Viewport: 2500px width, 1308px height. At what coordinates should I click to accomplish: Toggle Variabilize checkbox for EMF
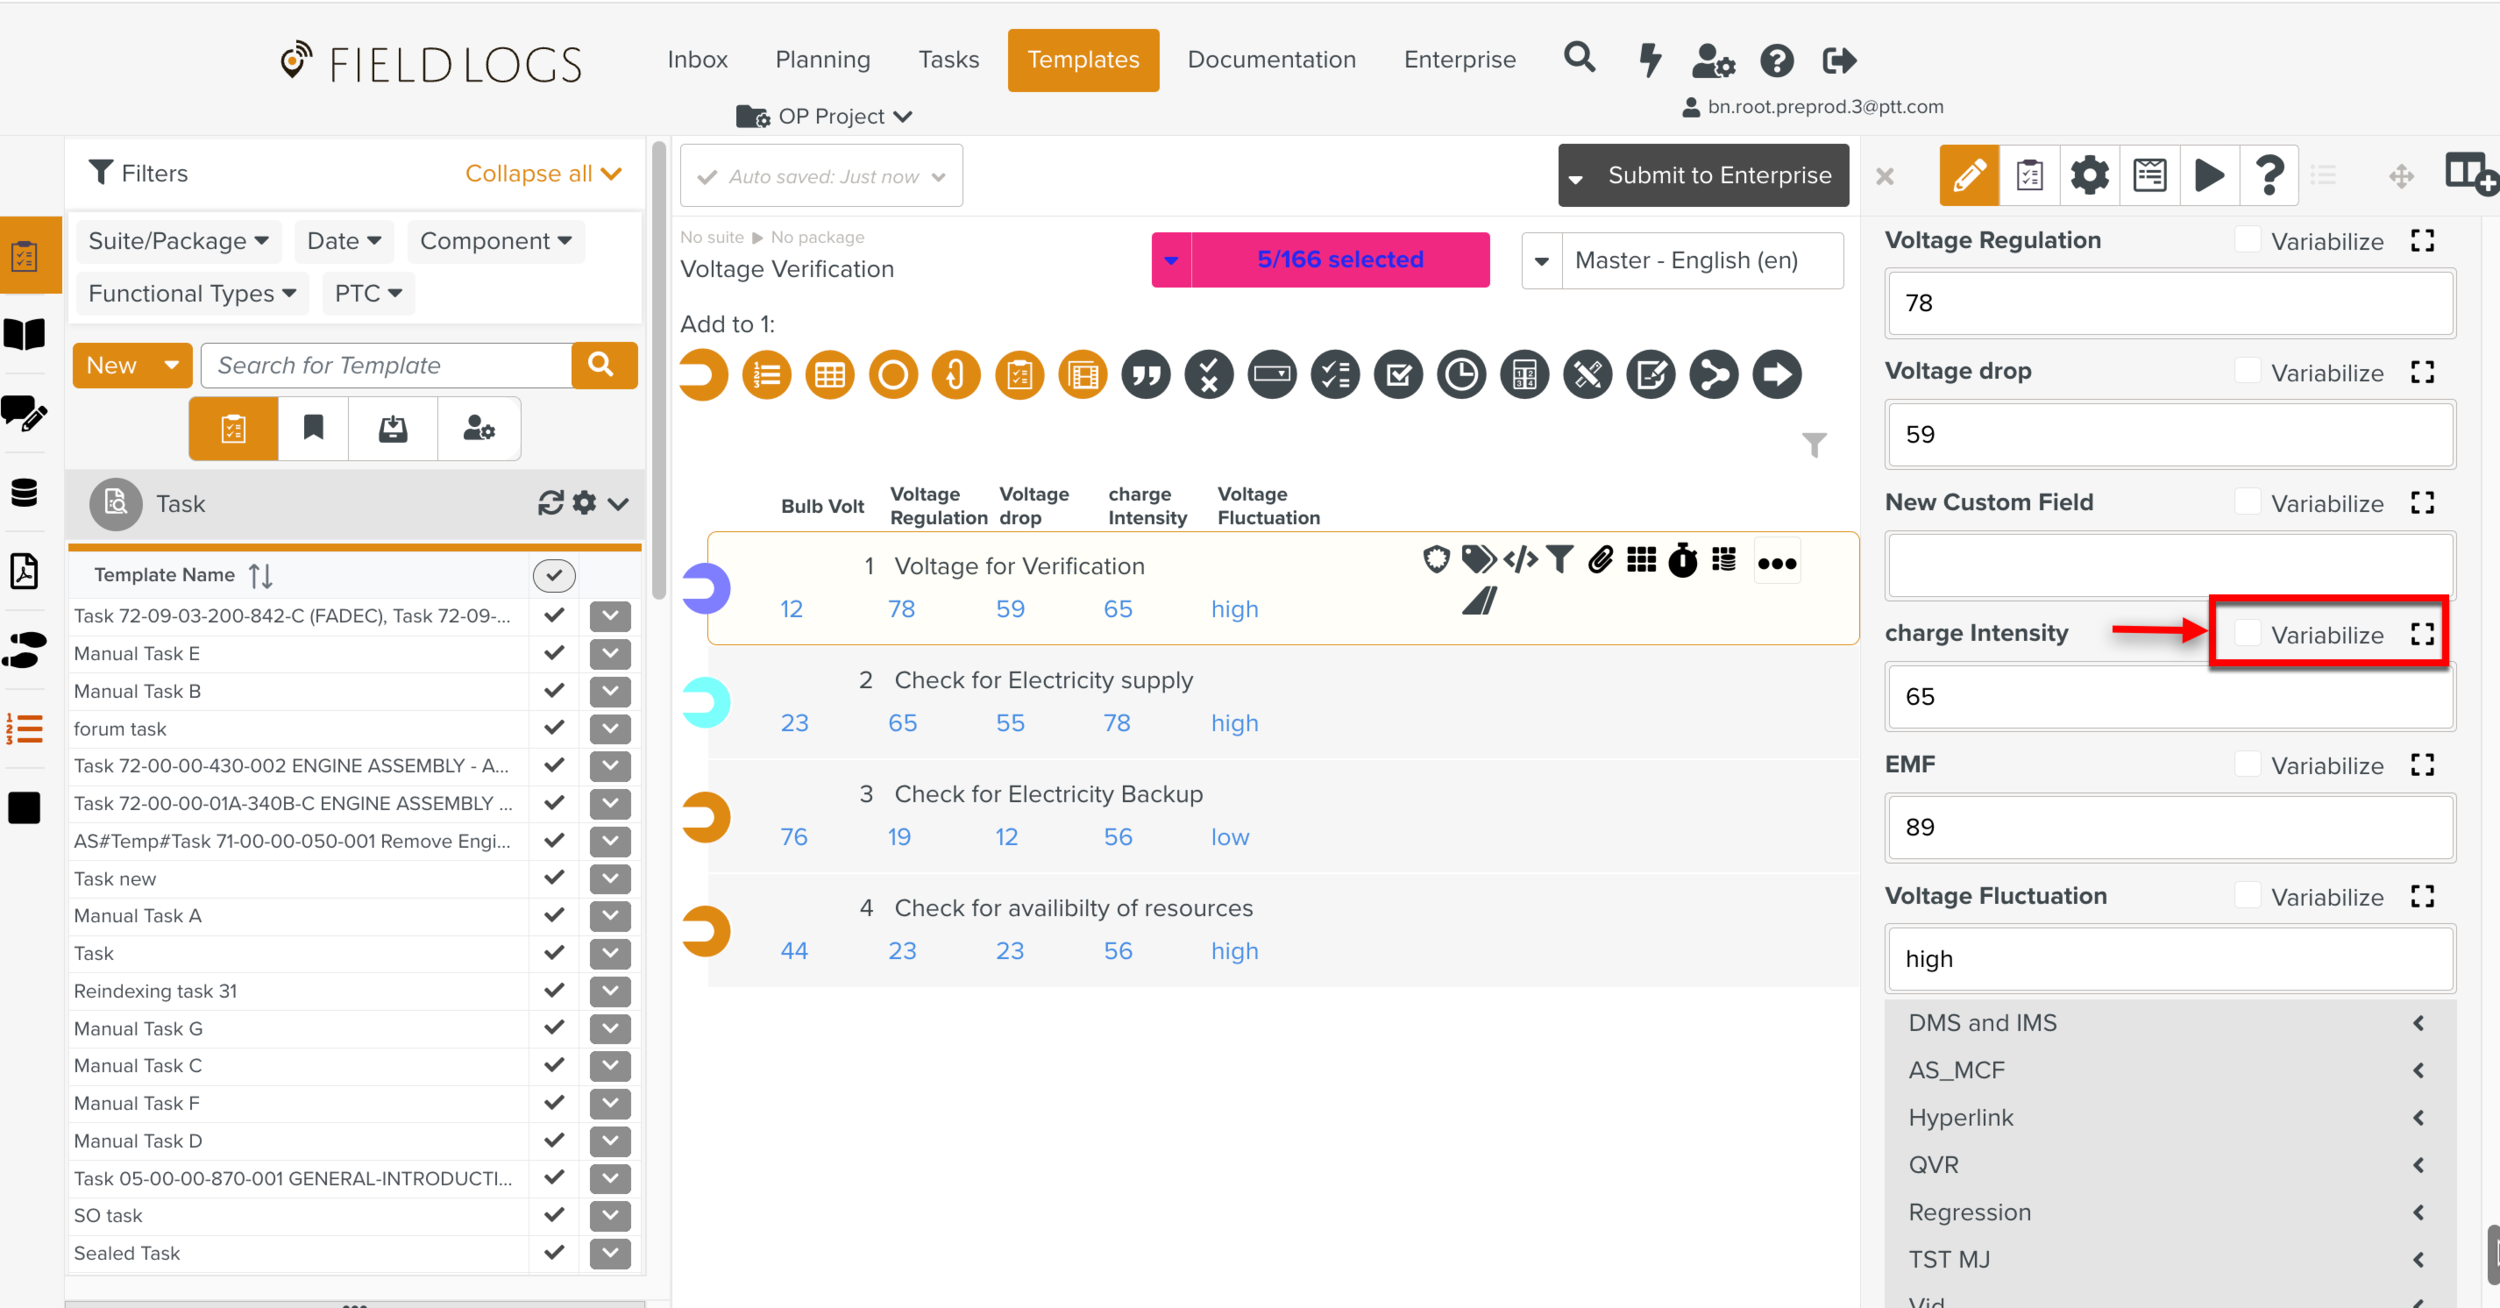coord(2247,765)
